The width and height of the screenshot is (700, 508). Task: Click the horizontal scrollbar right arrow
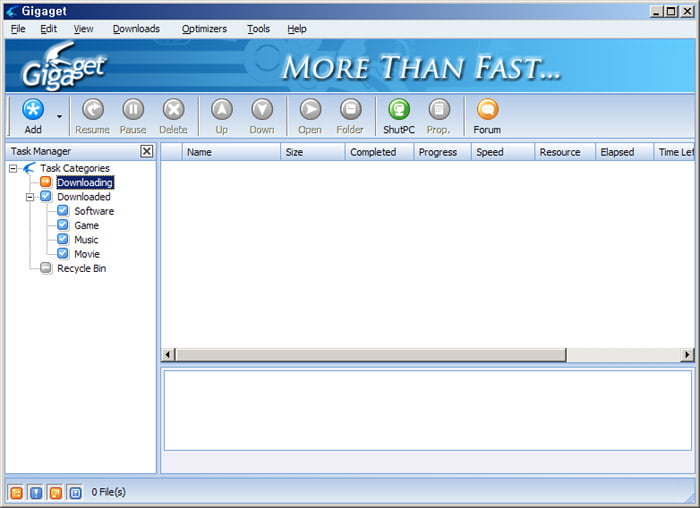point(687,355)
